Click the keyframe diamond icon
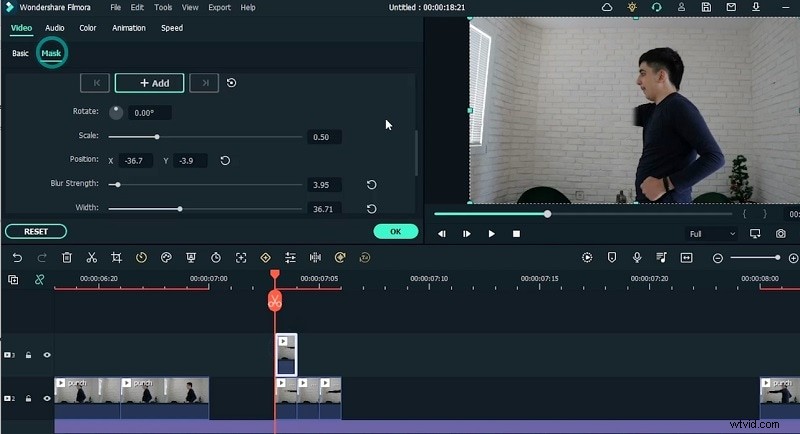 tap(265, 258)
